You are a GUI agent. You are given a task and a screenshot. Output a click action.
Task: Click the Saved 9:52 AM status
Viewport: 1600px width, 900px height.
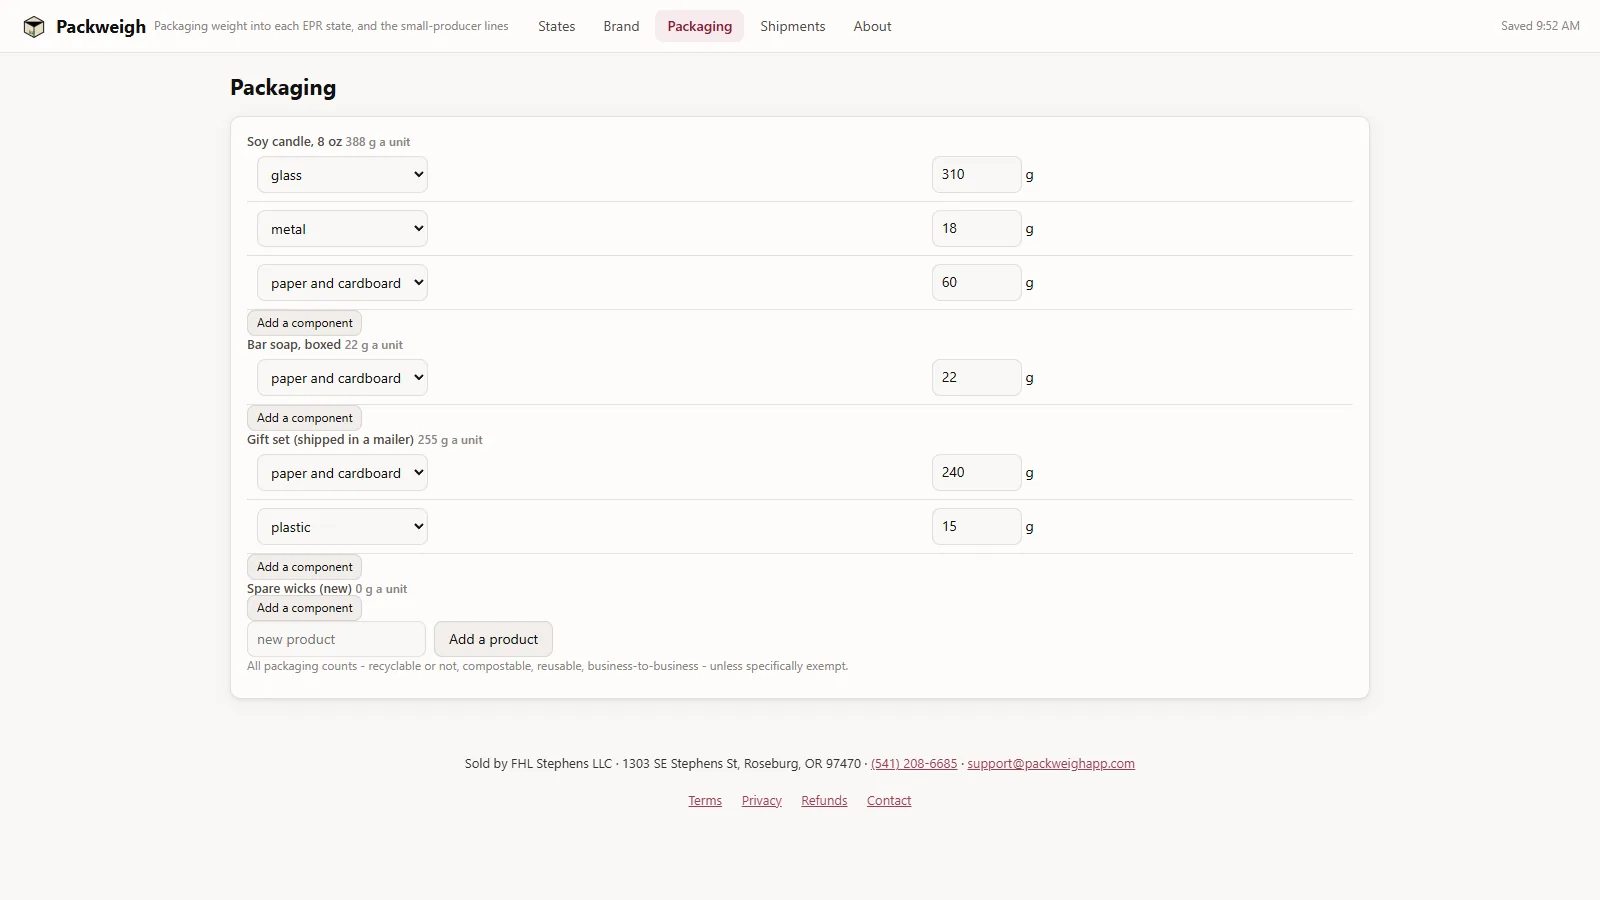pos(1540,26)
